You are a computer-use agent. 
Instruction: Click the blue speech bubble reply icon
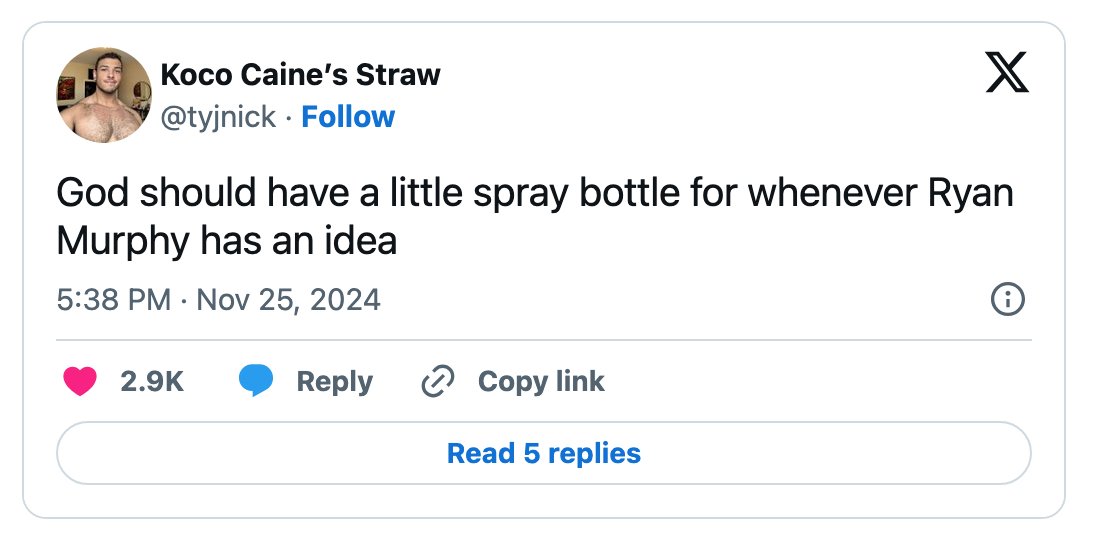click(x=256, y=381)
